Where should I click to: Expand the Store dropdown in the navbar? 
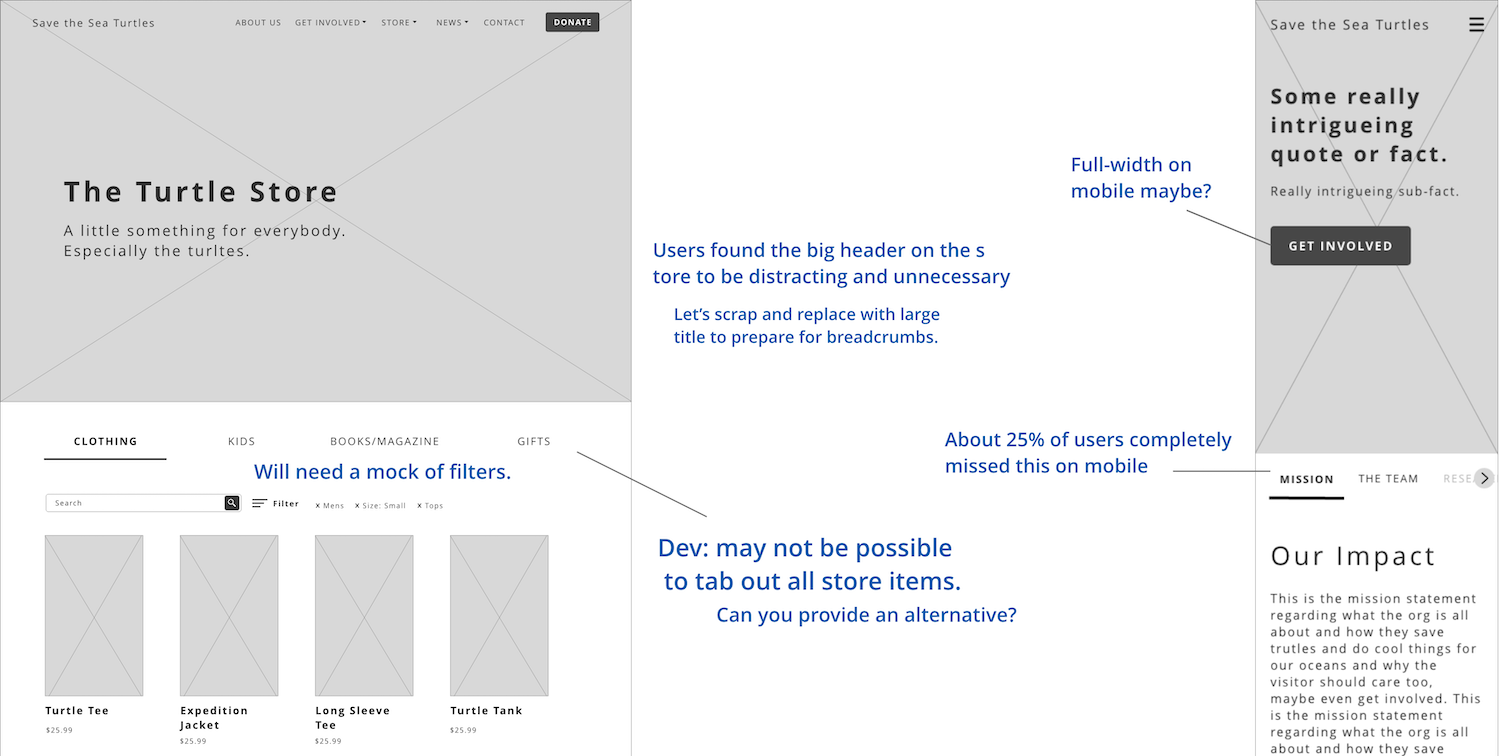click(399, 22)
